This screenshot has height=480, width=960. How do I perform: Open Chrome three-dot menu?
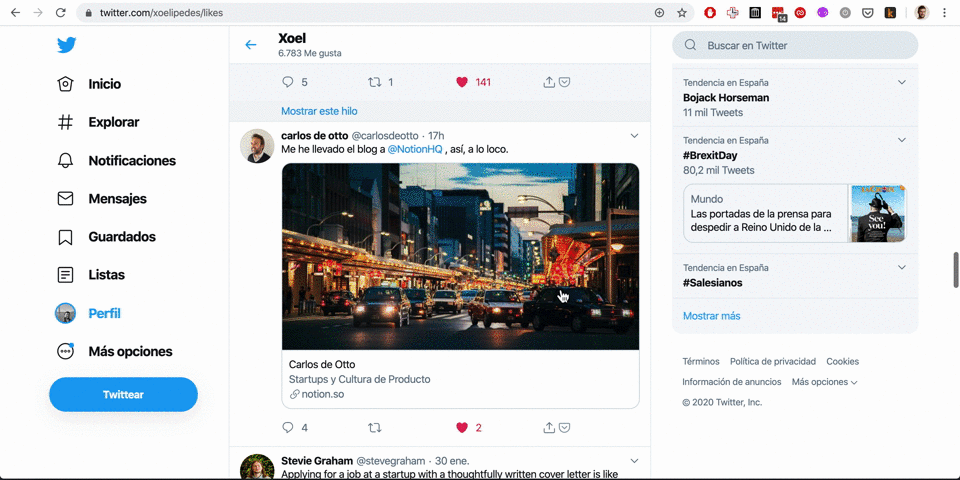[x=945, y=12]
